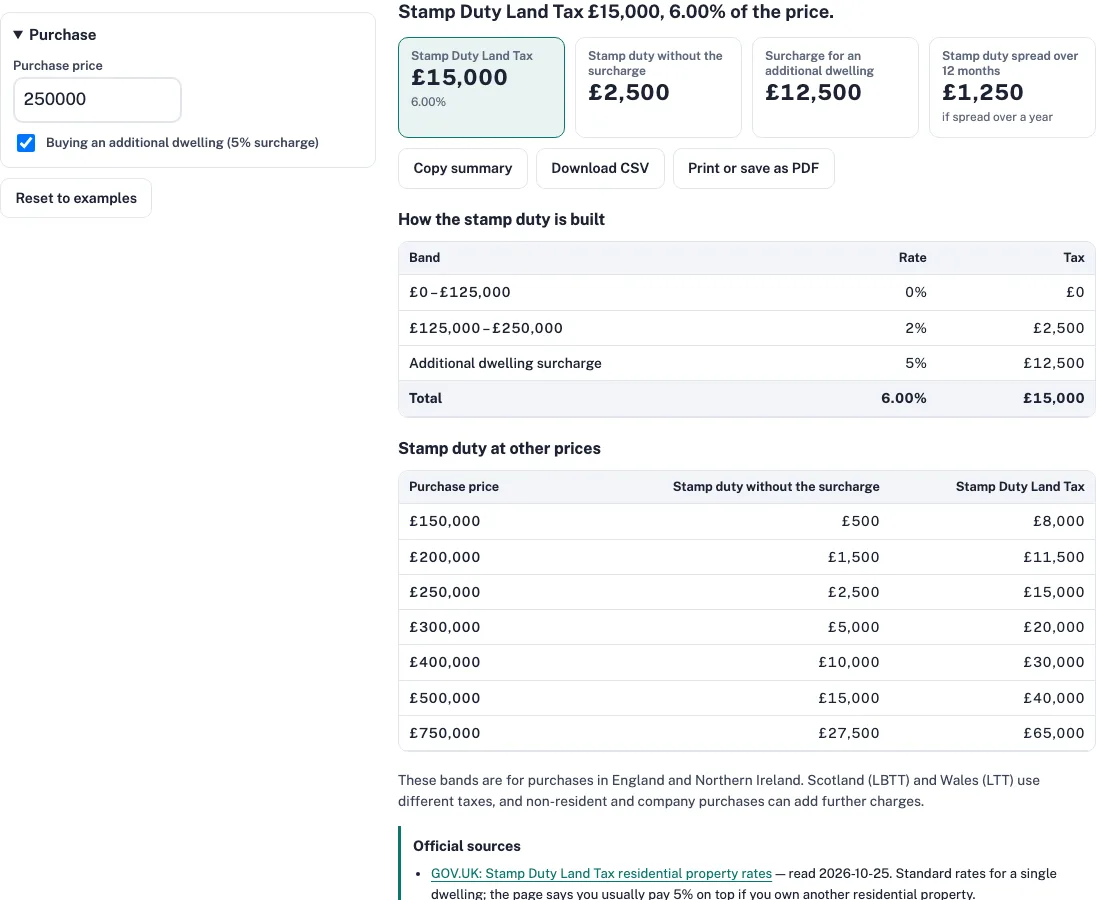Click the £11,500 stamp duty cell

pos(1053,558)
